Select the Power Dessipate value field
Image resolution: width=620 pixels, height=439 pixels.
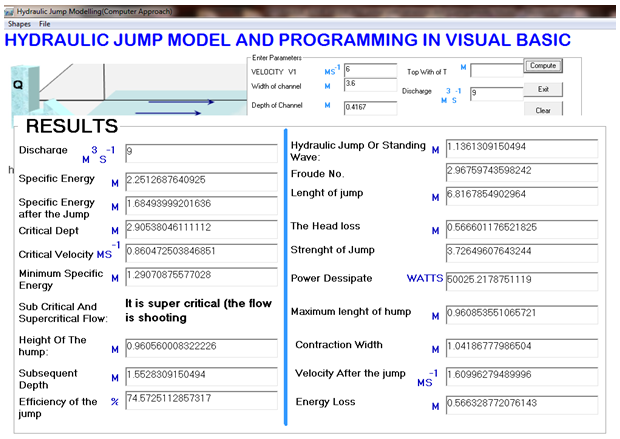click(x=520, y=278)
